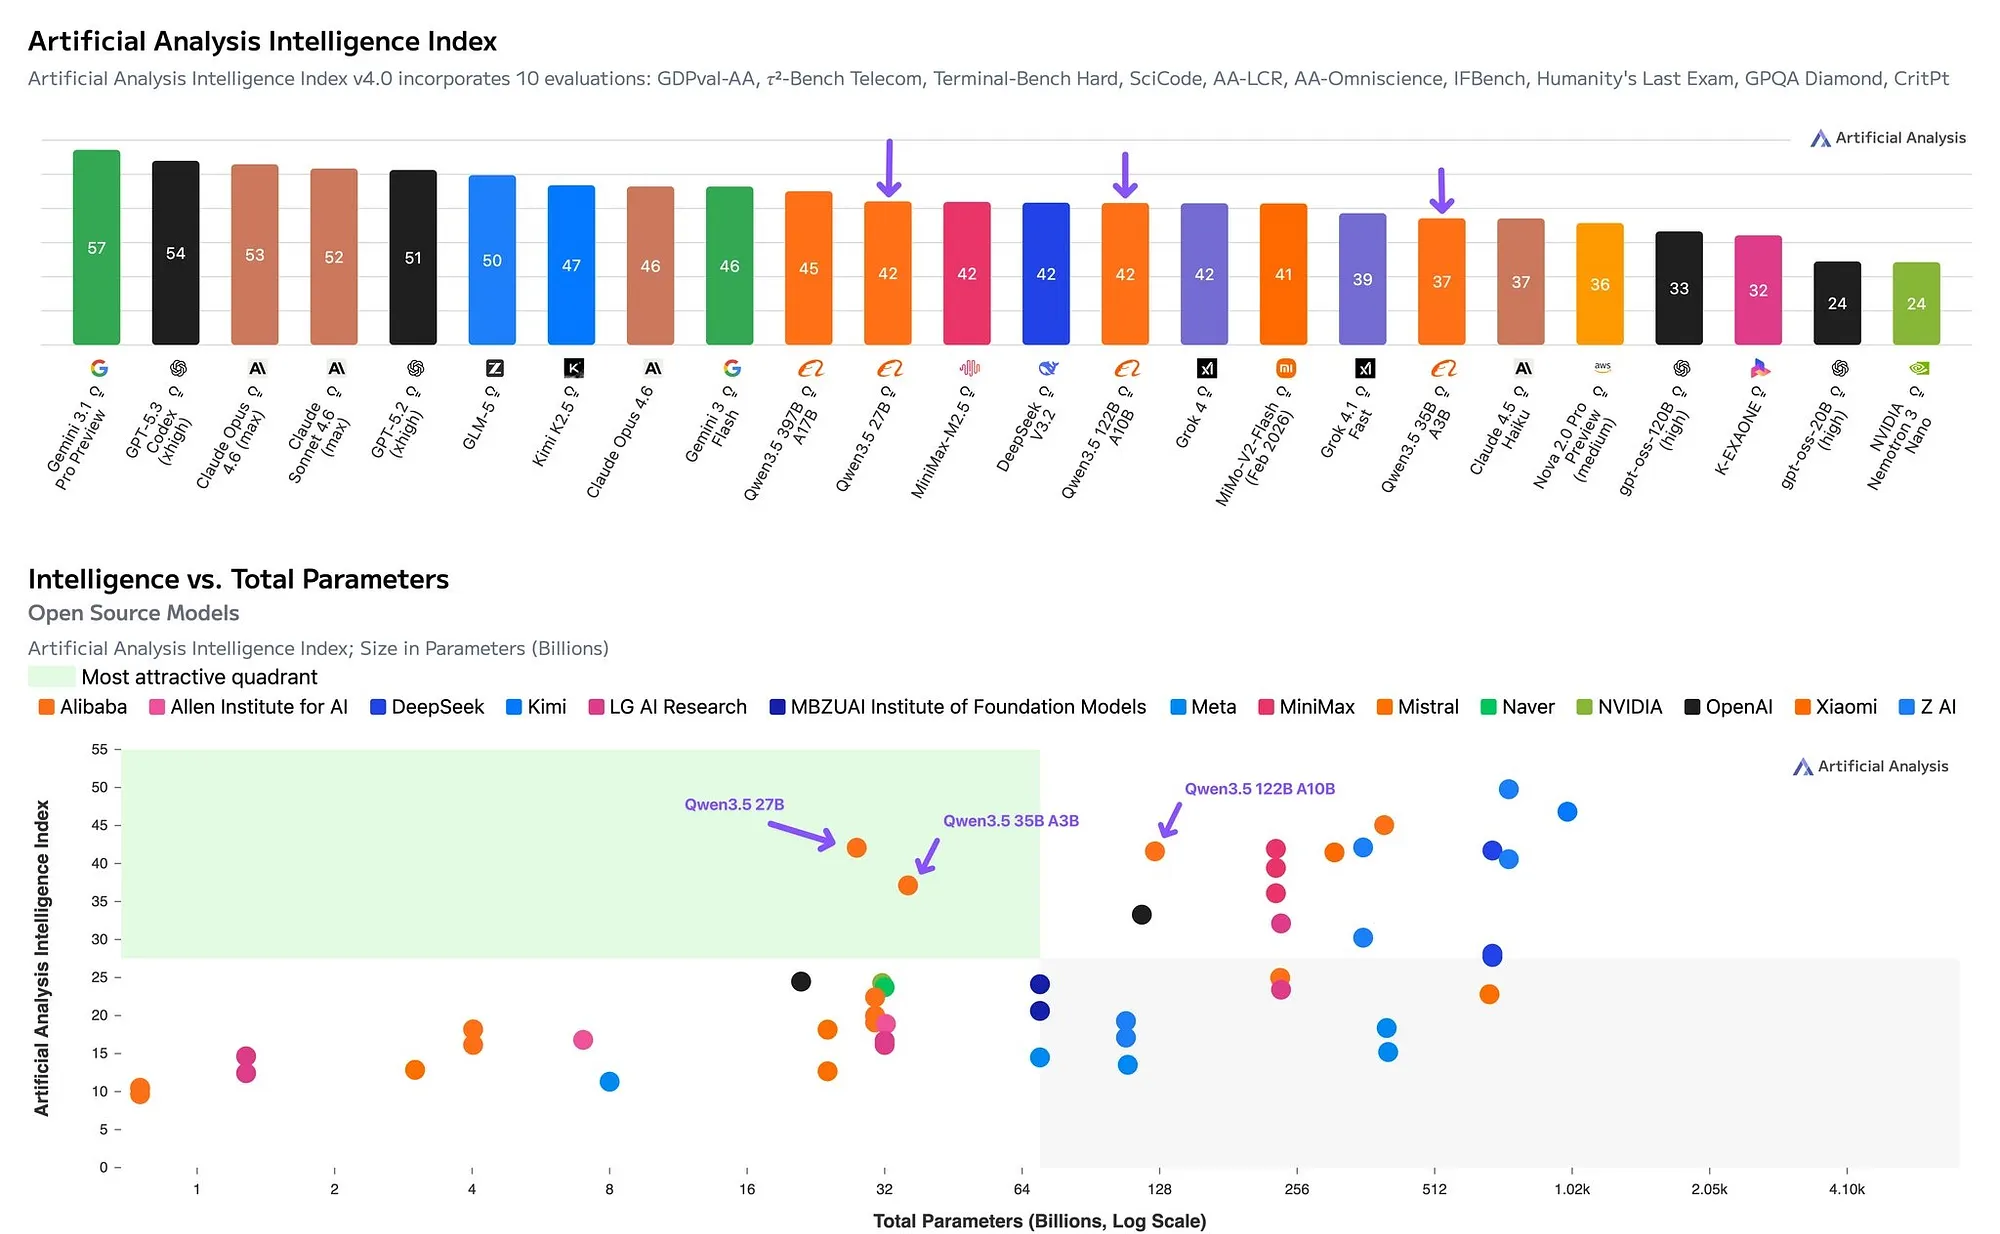Toggle the Alibaba legend entry
The height and width of the screenshot is (1234, 2000).
click(x=83, y=707)
